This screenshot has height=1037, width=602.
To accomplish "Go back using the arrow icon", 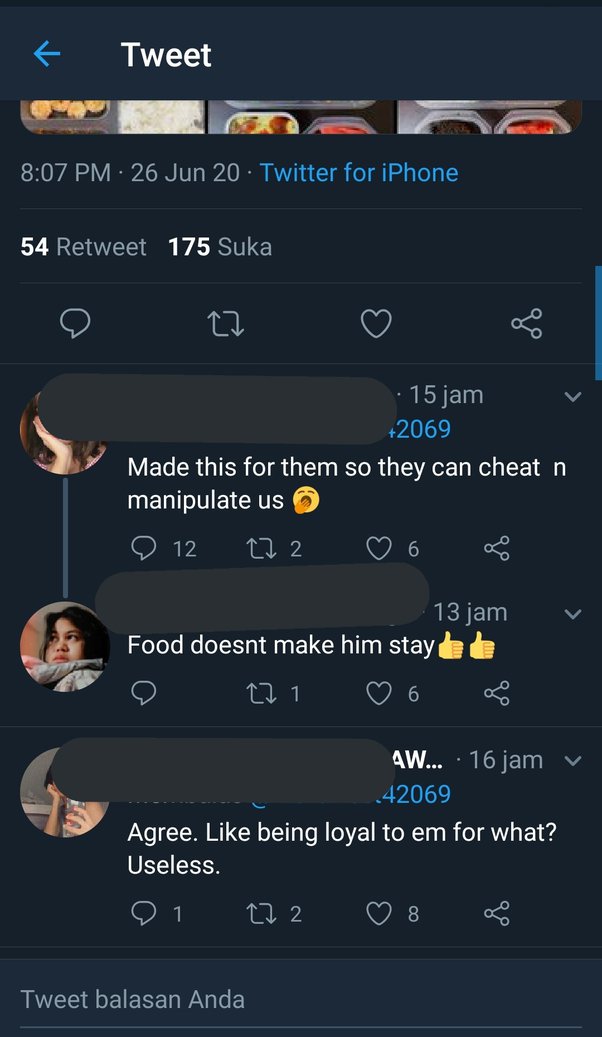I will [47, 54].
